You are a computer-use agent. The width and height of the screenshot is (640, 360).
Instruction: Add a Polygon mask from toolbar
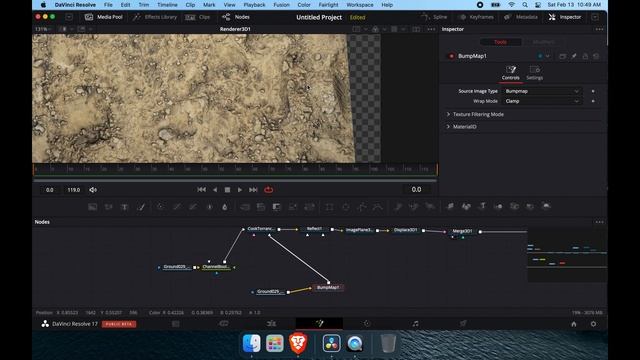[362, 207]
